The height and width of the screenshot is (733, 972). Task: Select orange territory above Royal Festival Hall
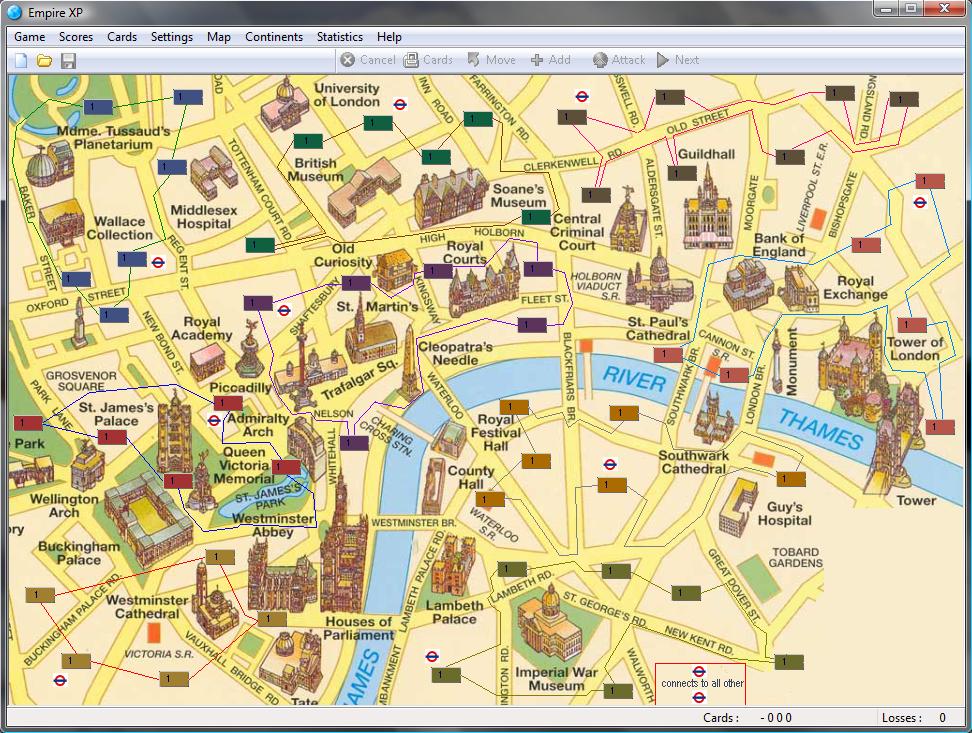[514, 407]
